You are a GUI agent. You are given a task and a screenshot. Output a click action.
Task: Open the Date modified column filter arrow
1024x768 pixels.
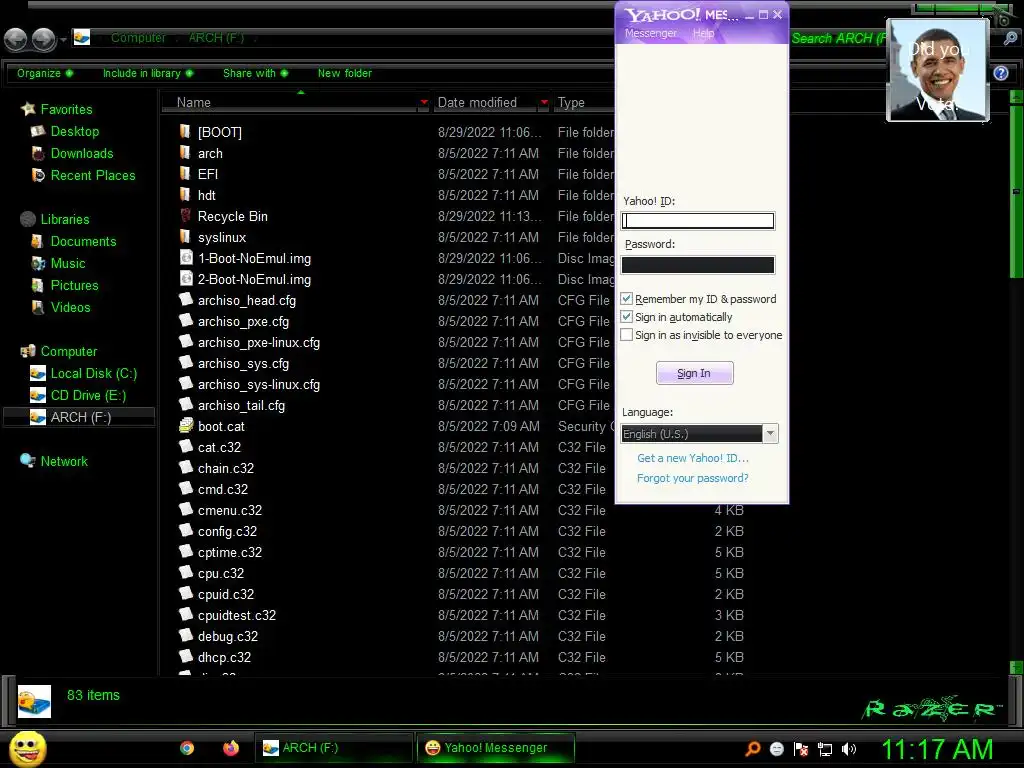544,103
